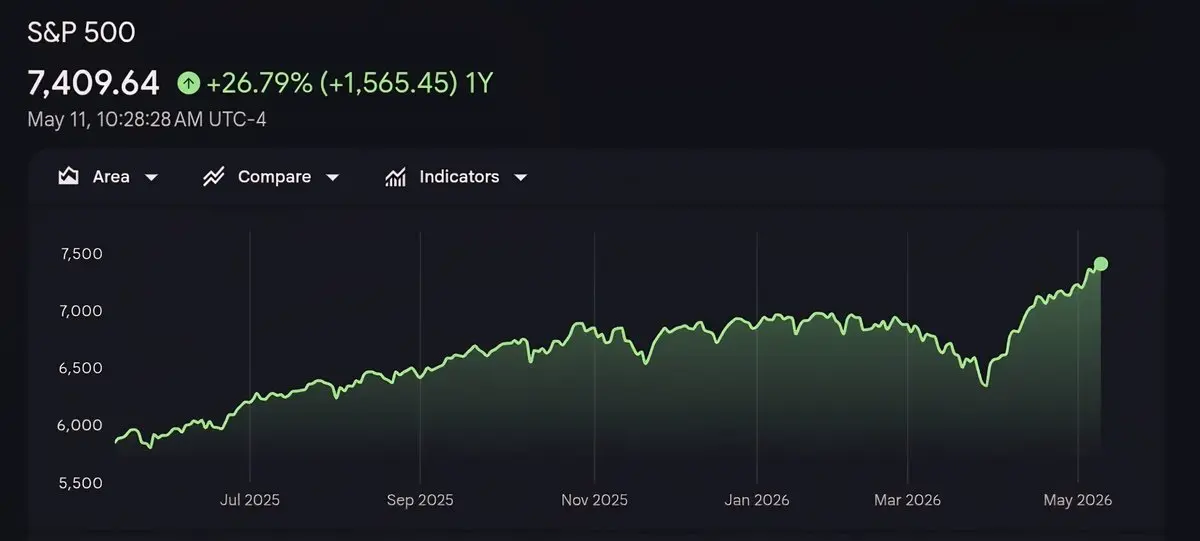1200x541 pixels.
Task: Click the 5,500 y-axis label
Action: 82,482
